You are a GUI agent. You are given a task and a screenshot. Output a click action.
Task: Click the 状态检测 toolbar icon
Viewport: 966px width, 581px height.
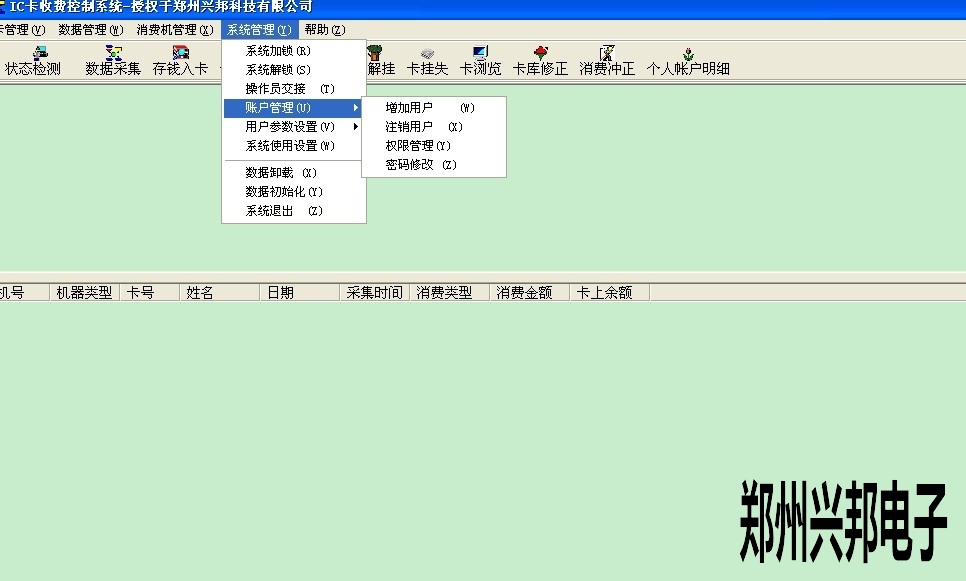pyautogui.click(x=33, y=61)
